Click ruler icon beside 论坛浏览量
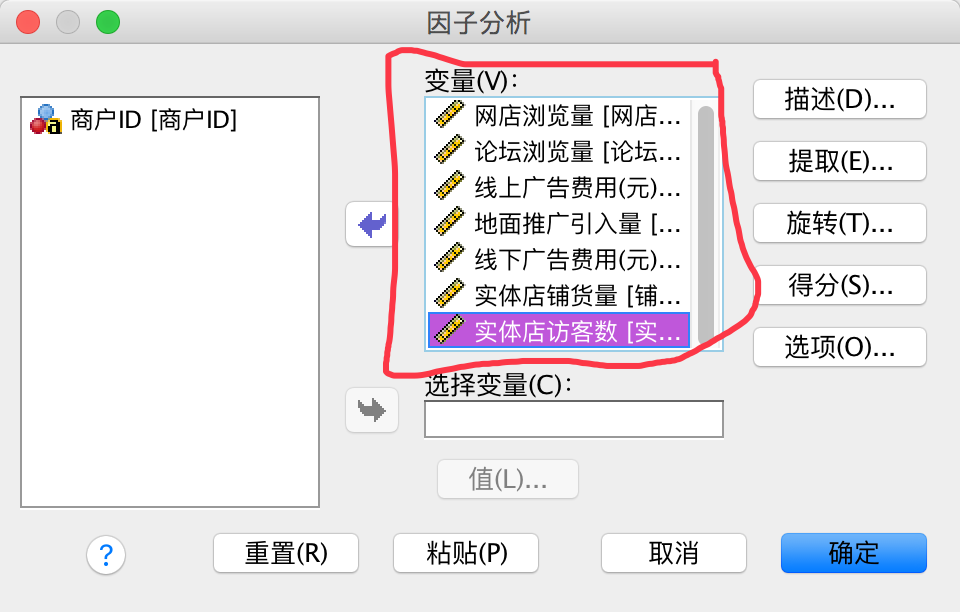960x612 pixels. click(x=449, y=151)
